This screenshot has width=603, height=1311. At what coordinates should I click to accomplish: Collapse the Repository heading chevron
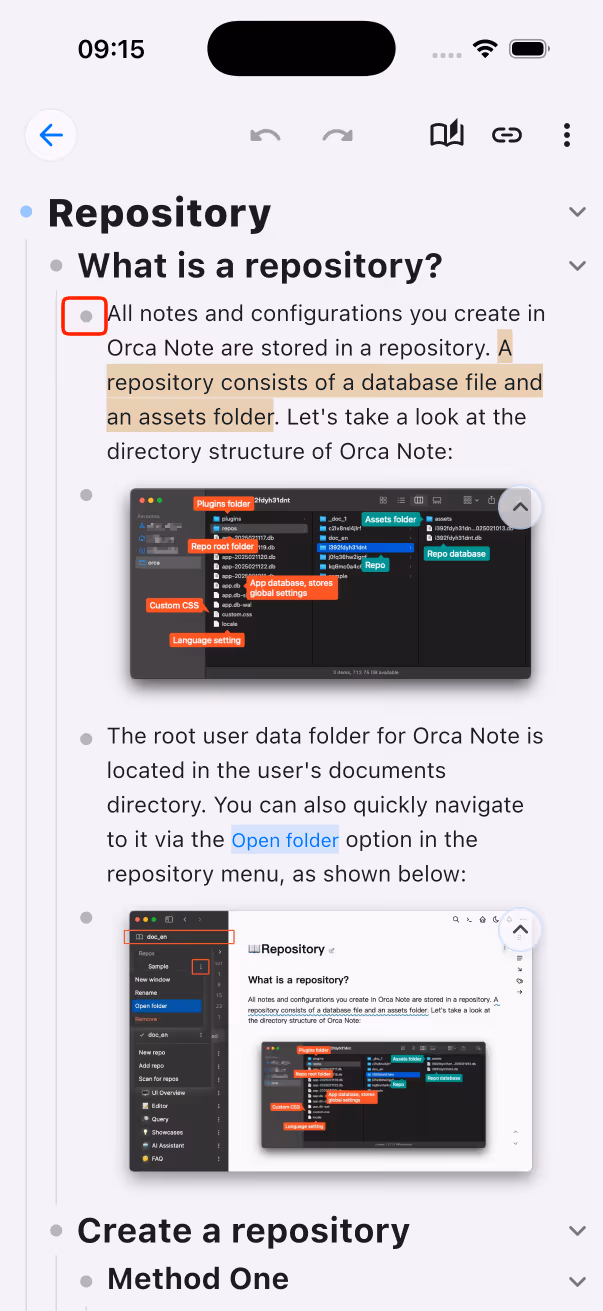click(x=577, y=212)
